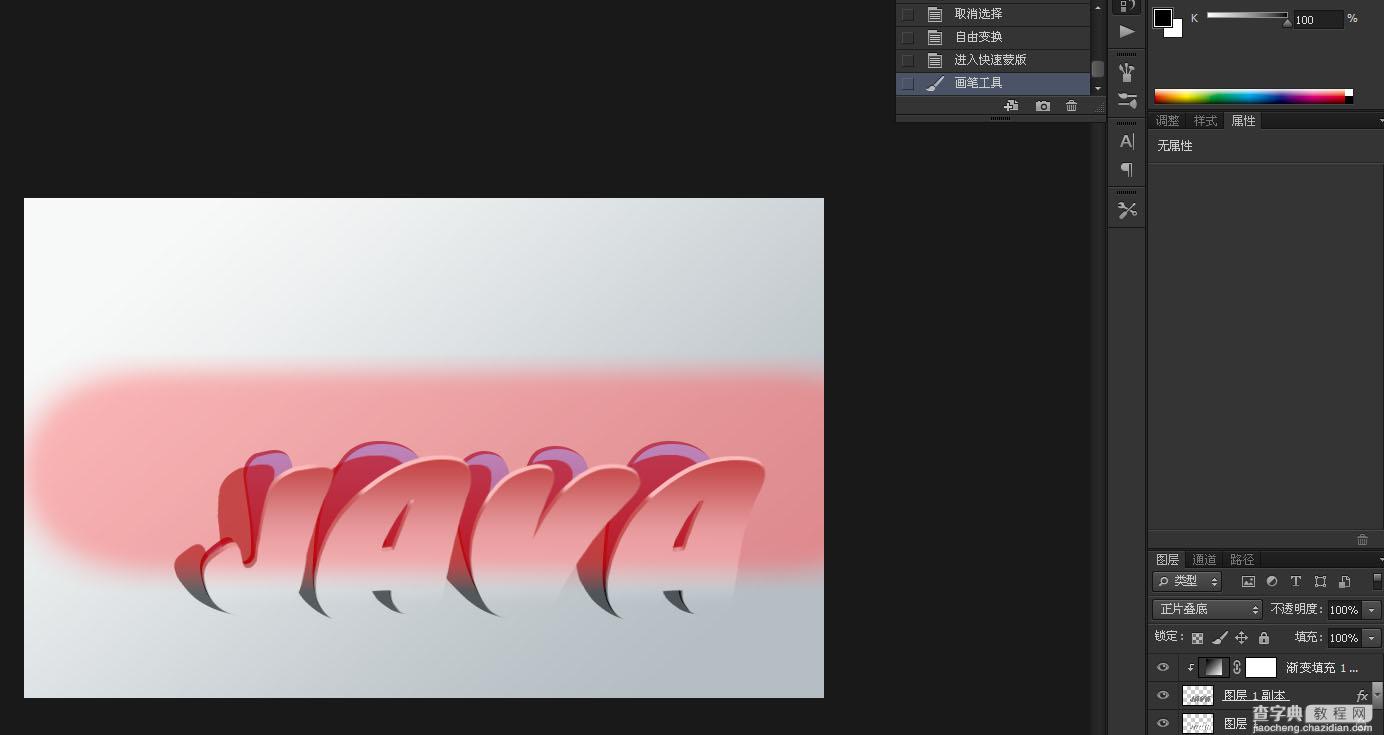Viewport: 1384px width, 735px height.
Task: Open the 正片叠底 blend mode dropdown
Action: click(x=1208, y=609)
